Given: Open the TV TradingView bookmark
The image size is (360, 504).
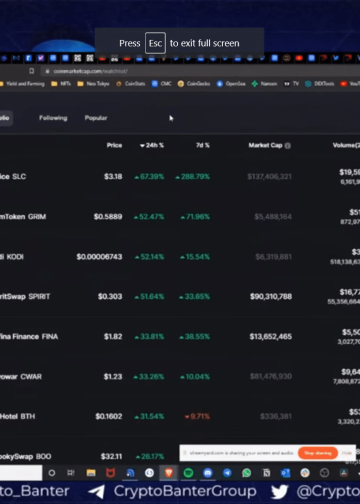Looking at the screenshot, I should [x=291, y=84].
